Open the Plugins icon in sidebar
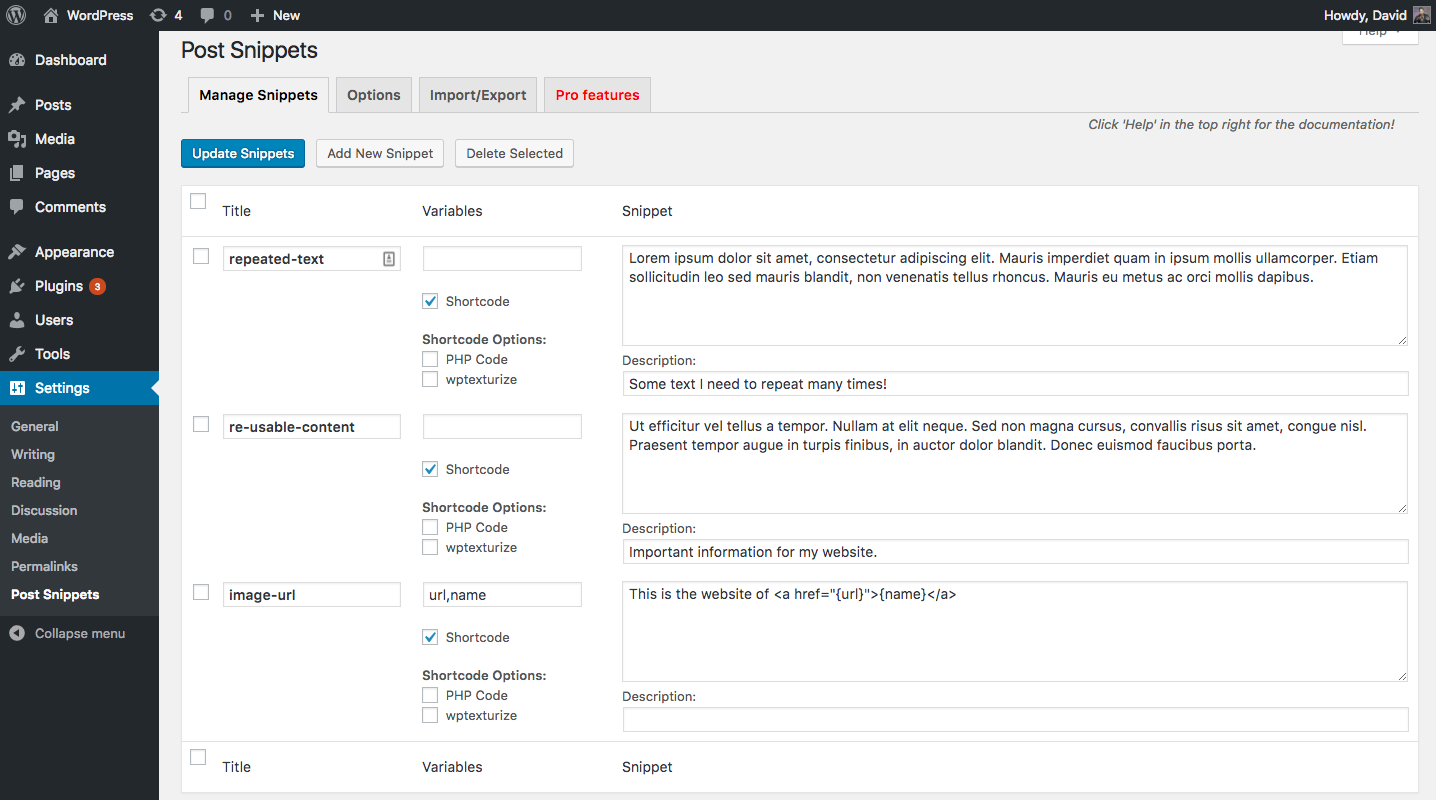 tap(17, 286)
